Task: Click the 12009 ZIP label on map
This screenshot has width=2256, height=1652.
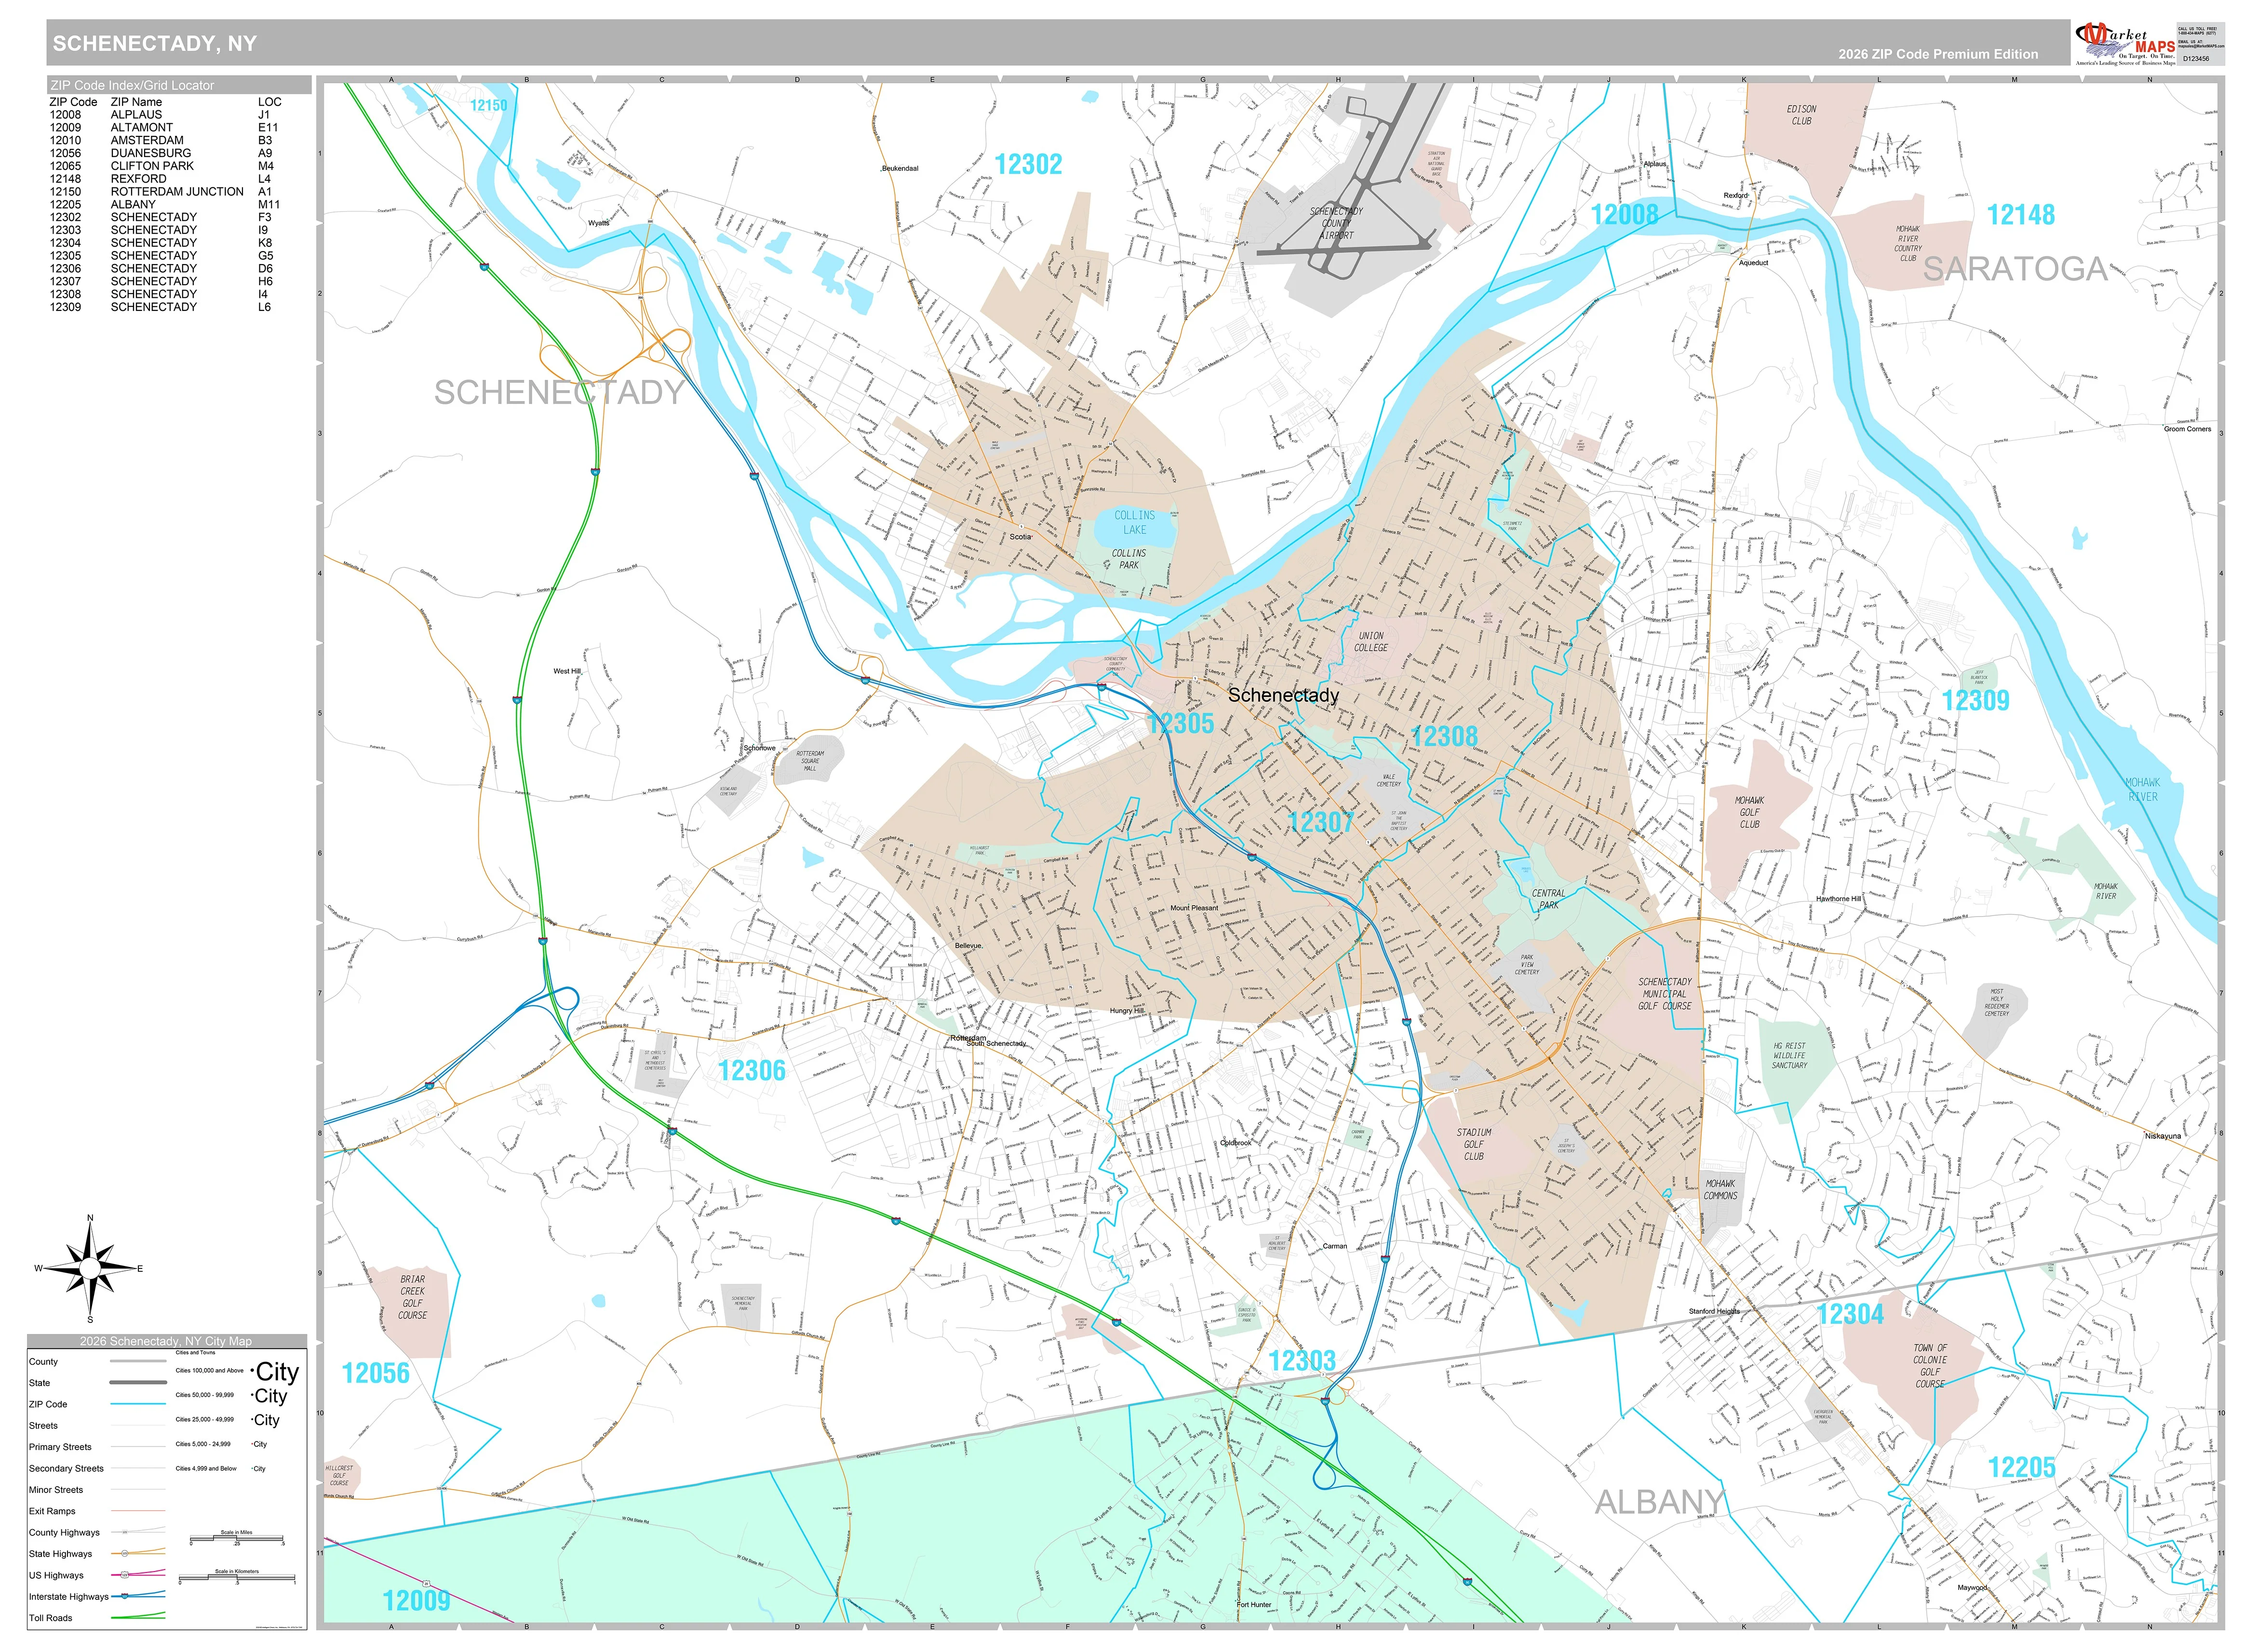Action: [416, 1601]
